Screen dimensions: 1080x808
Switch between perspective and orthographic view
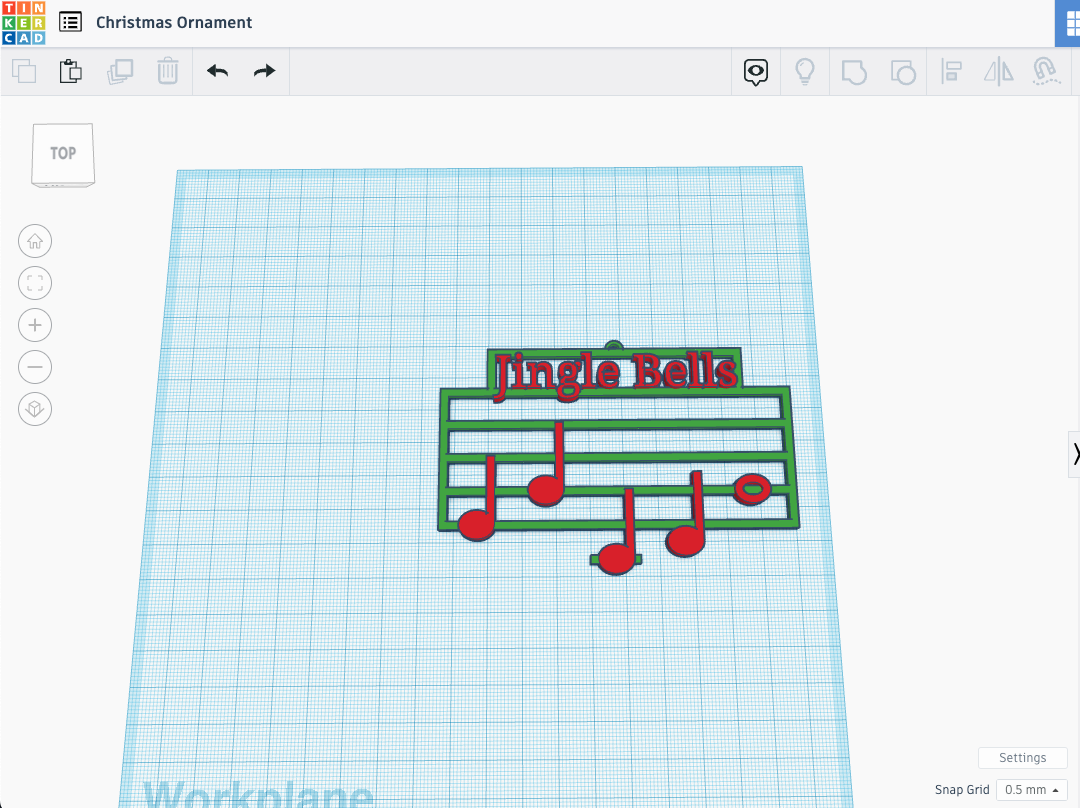coord(35,409)
